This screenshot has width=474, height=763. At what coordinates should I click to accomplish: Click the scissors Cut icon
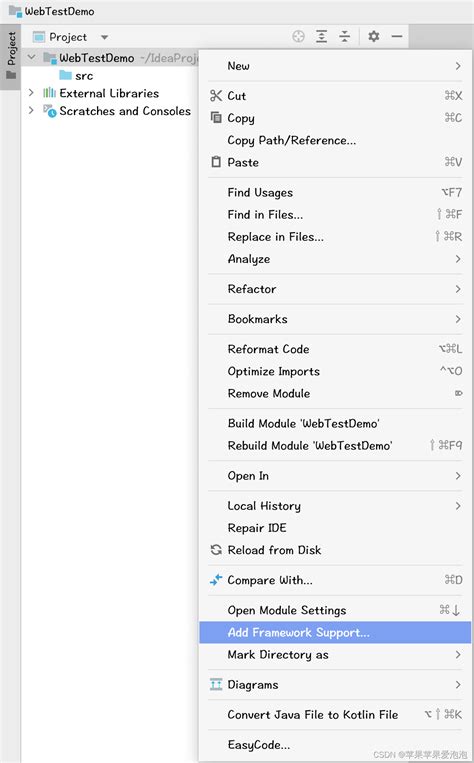pyautogui.click(x=216, y=96)
